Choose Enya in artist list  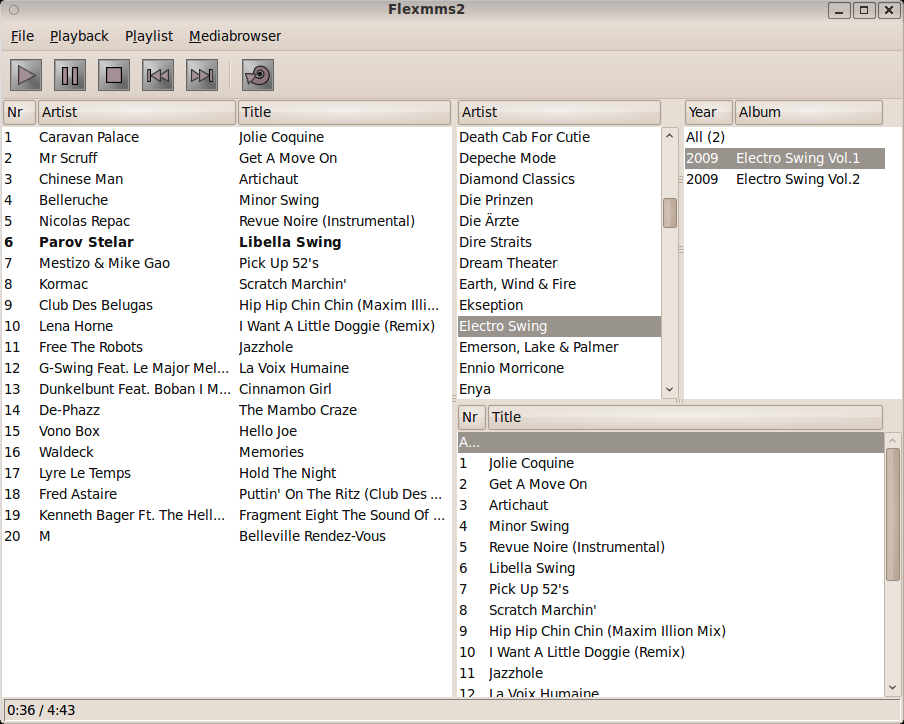(x=559, y=389)
